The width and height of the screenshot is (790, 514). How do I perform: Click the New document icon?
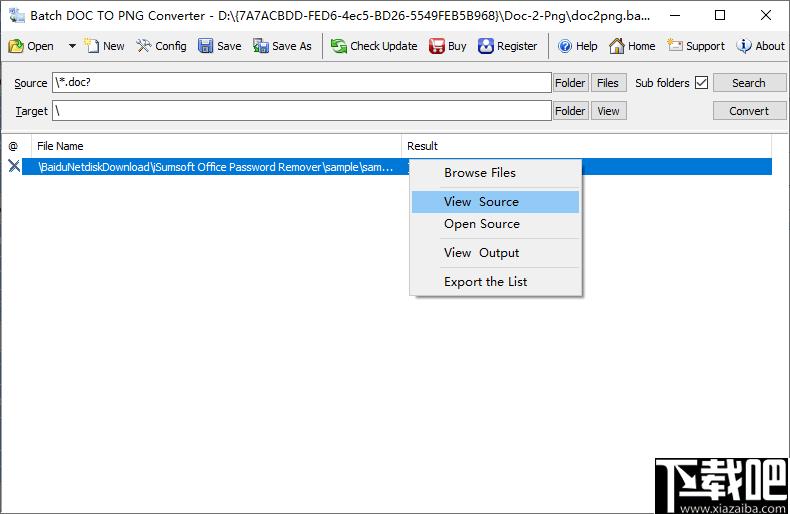coord(92,46)
